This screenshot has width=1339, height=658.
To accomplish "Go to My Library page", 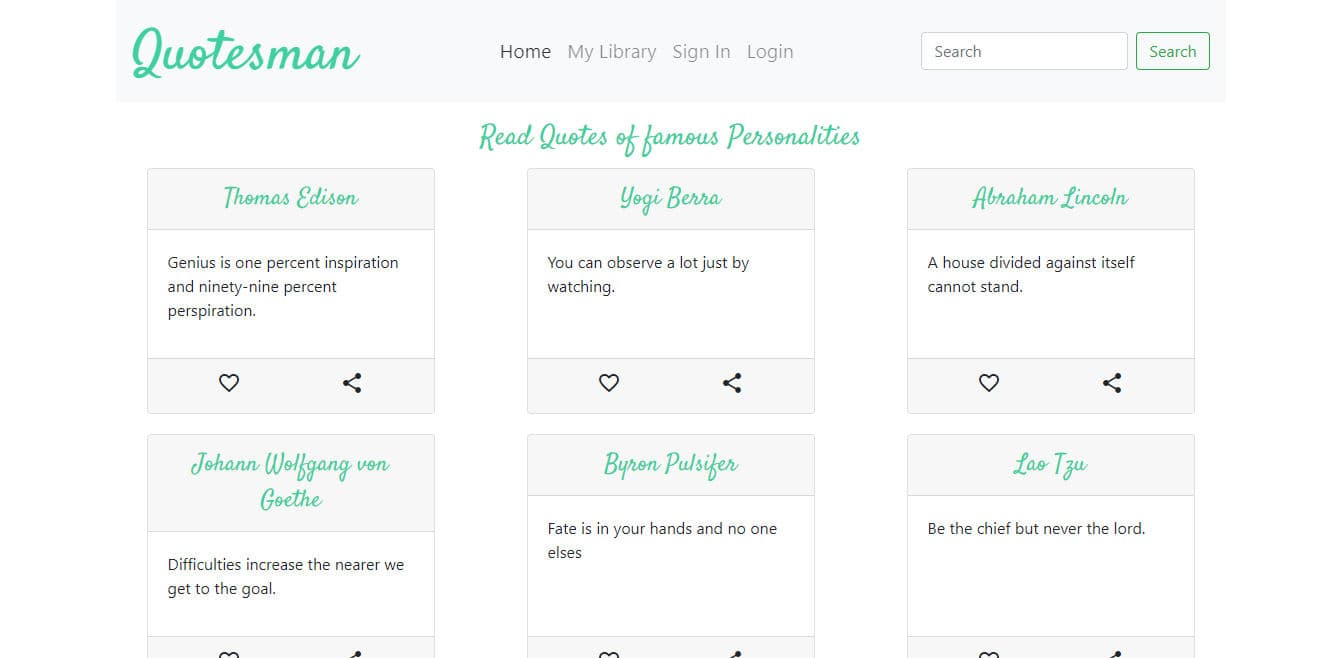I will (611, 52).
